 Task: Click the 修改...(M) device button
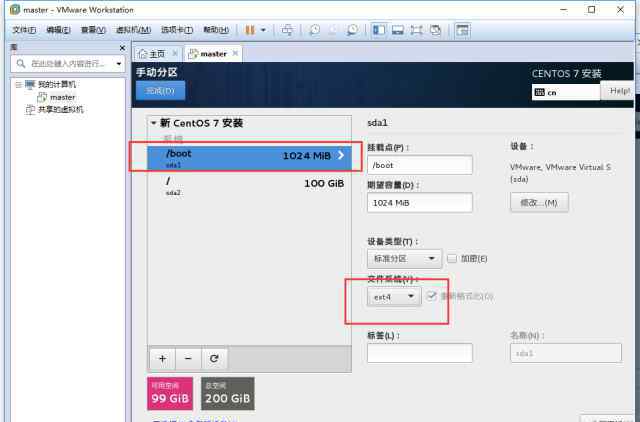pos(539,202)
